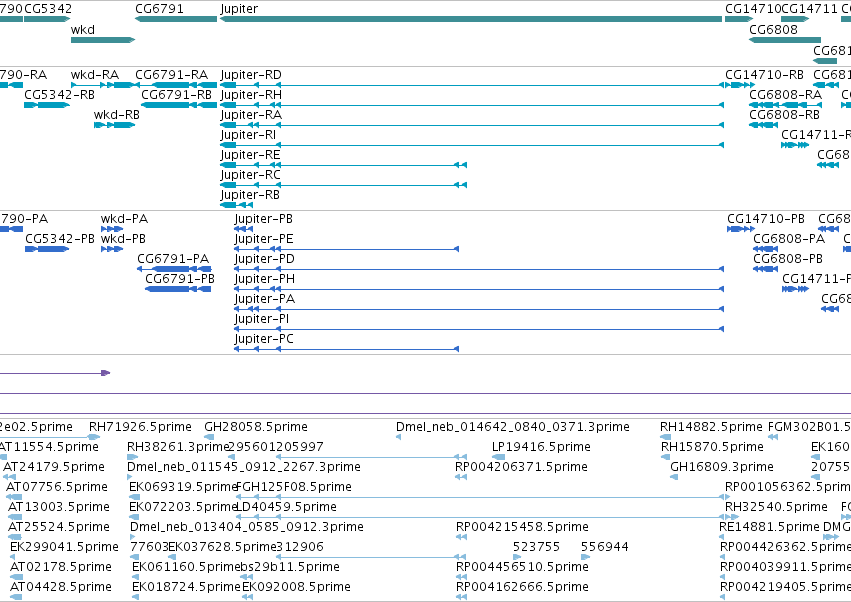
Task: Open EST RH15870.5prime
Action: pyautogui.click(x=665, y=457)
